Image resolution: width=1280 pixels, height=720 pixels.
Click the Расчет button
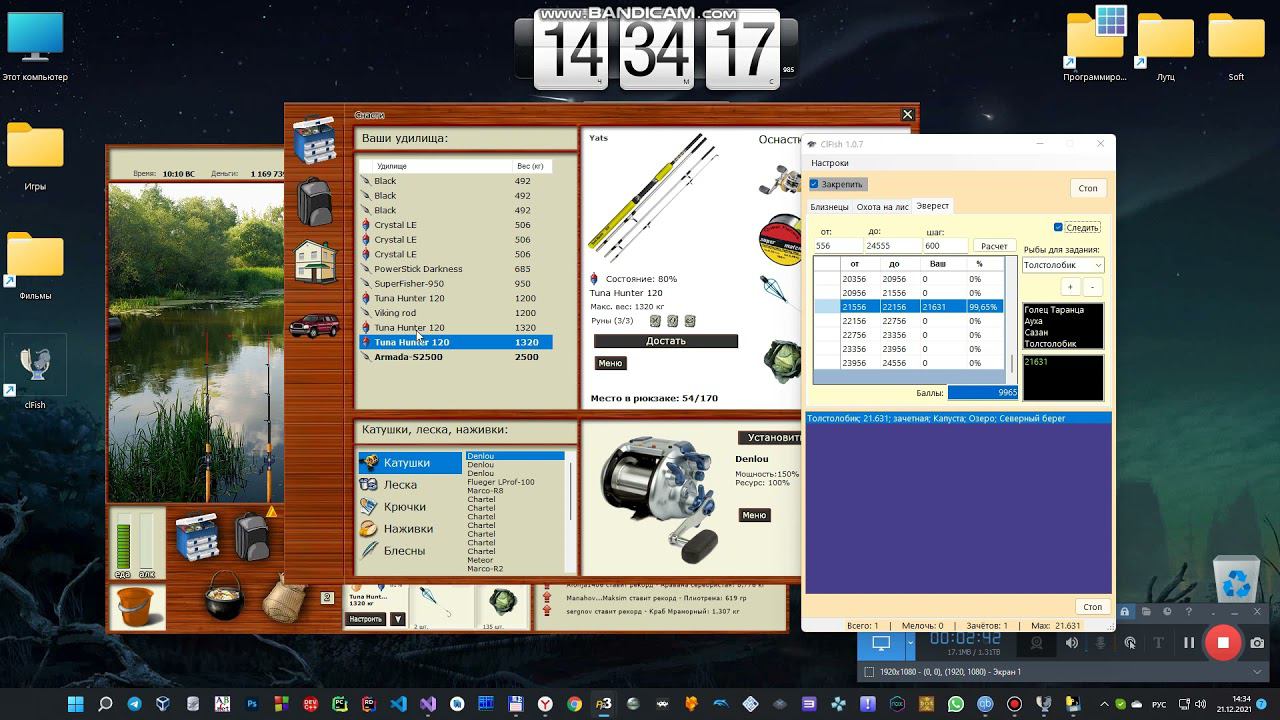(994, 246)
